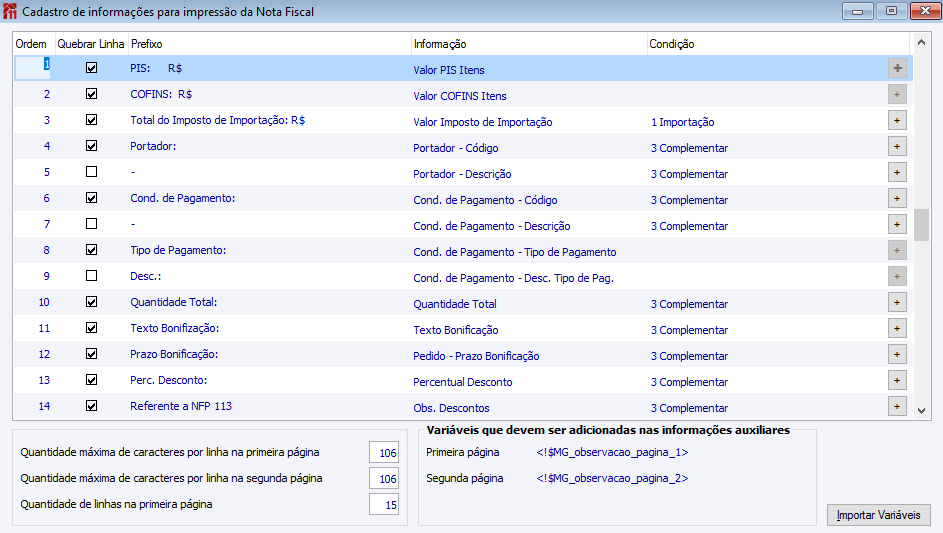The image size is (943, 533).
Task: Click the Quebrar Linha column header
Action: [91, 44]
